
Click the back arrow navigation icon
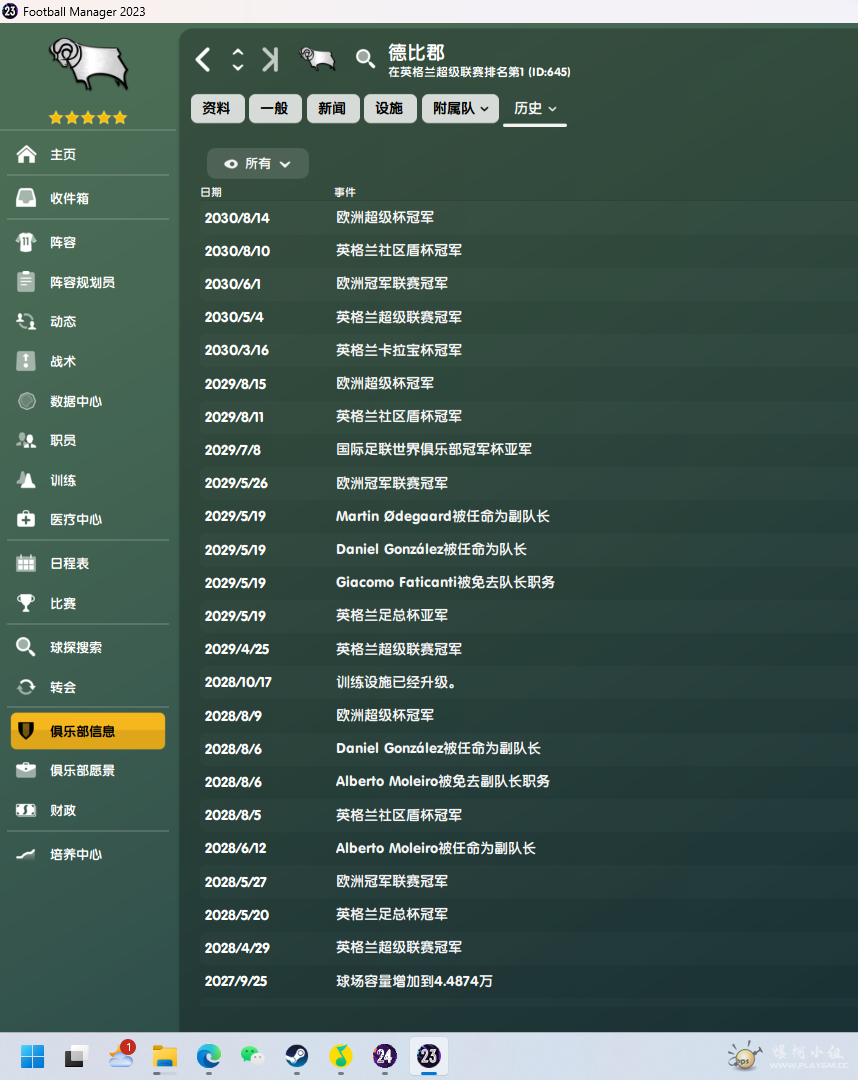click(203, 60)
